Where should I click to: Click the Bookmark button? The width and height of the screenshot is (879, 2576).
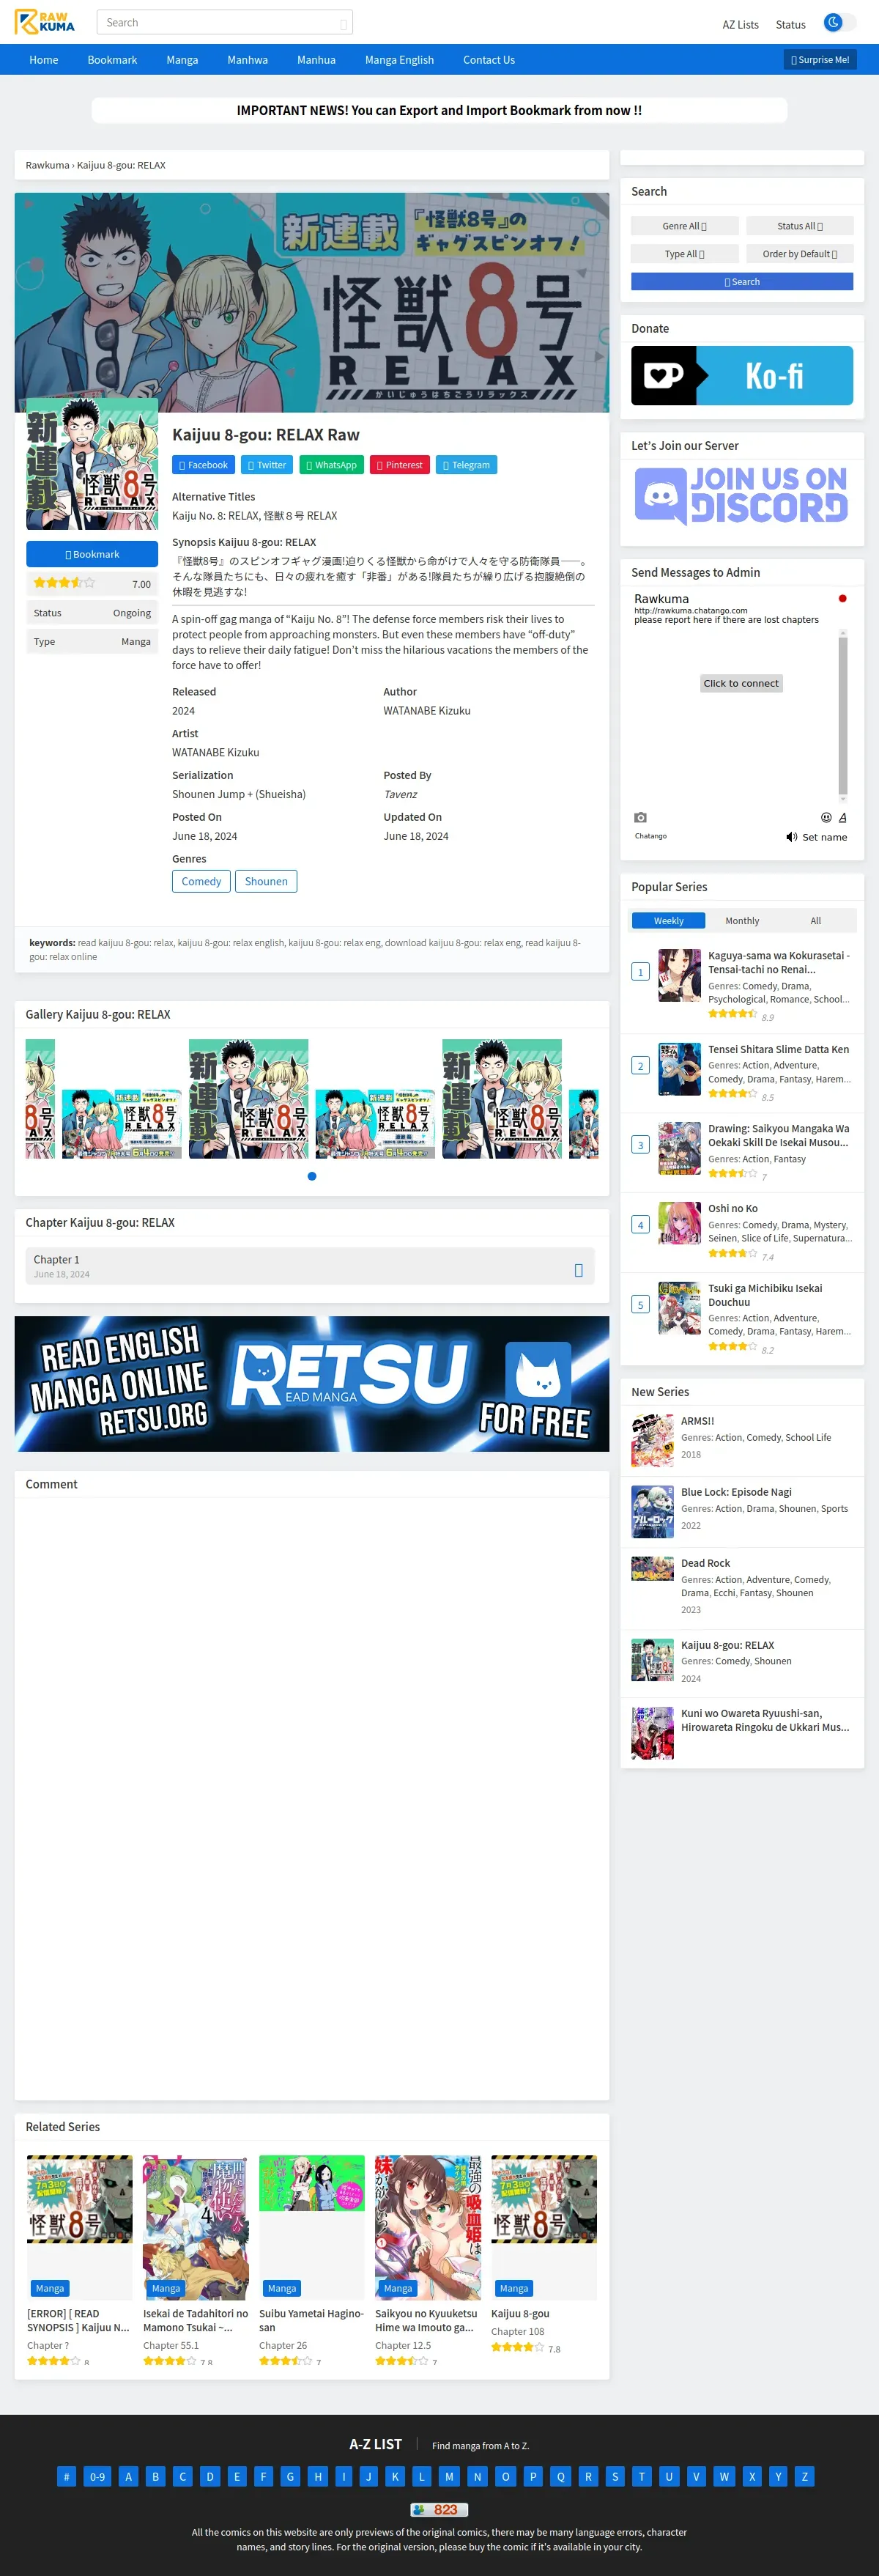(x=92, y=554)
